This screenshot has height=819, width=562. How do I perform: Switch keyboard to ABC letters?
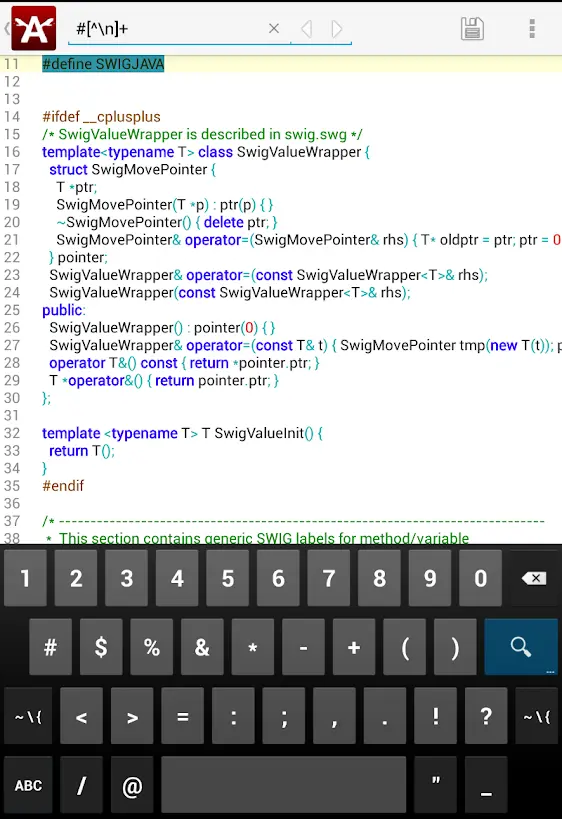coord(28,785)
